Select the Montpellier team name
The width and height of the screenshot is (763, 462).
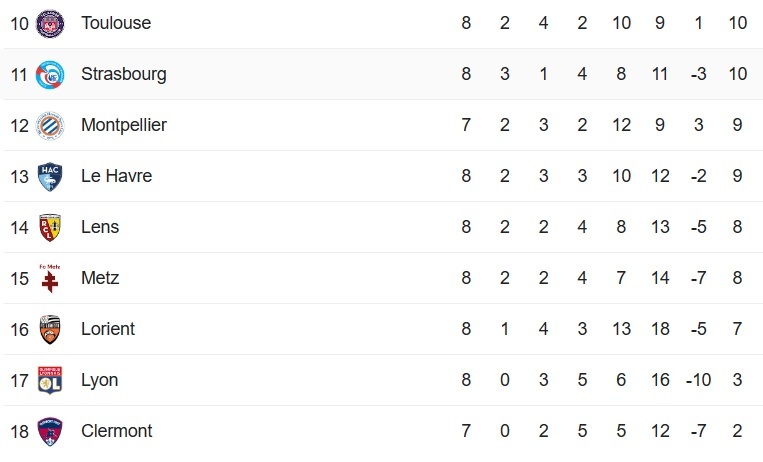click(123, 125)
